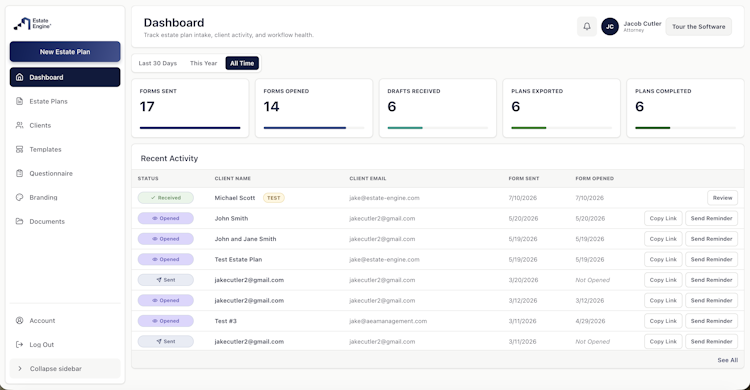Select the All Time filter

pos(242,63)
